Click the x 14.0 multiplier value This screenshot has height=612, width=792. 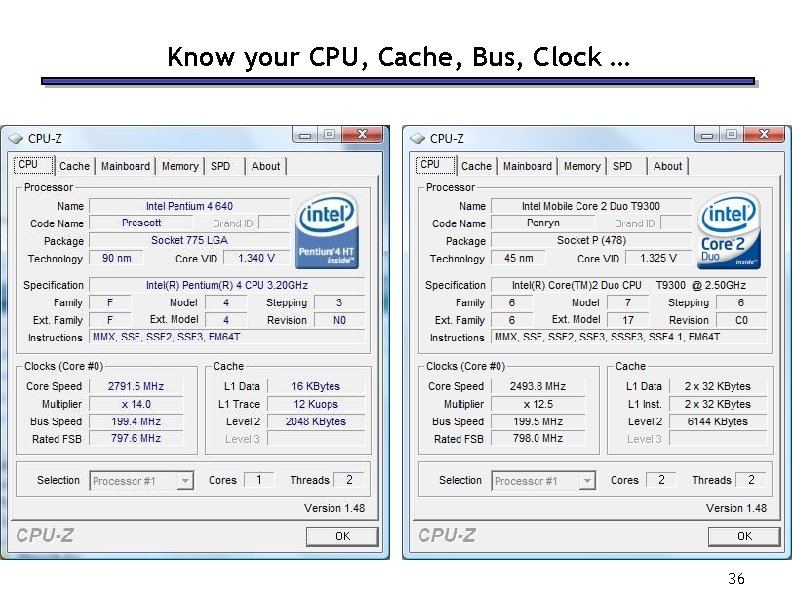point(136,404)
